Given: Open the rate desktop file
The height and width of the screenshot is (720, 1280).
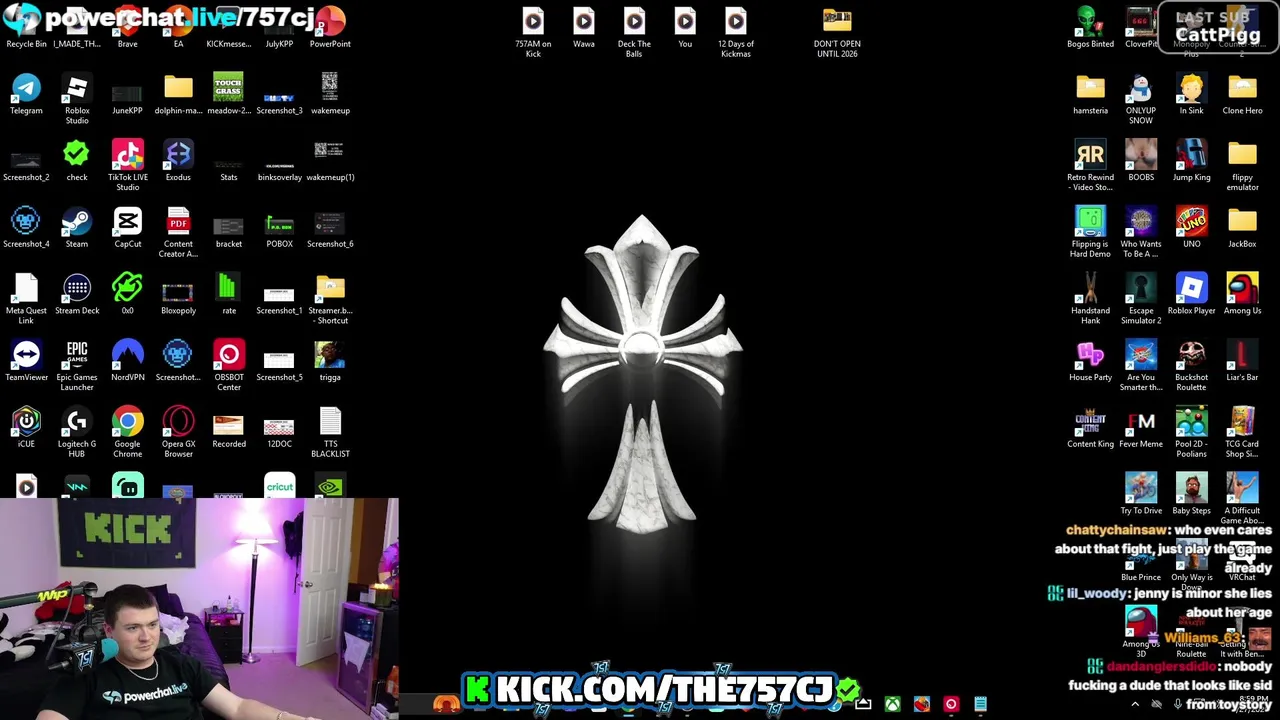Looking at the screenshot, I should [x=229, y=295].
